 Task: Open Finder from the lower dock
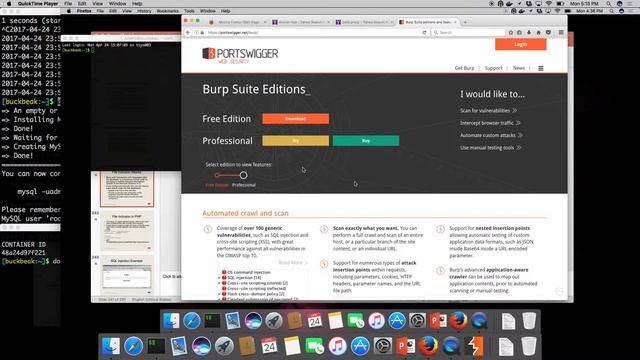(x=111, y=347)
